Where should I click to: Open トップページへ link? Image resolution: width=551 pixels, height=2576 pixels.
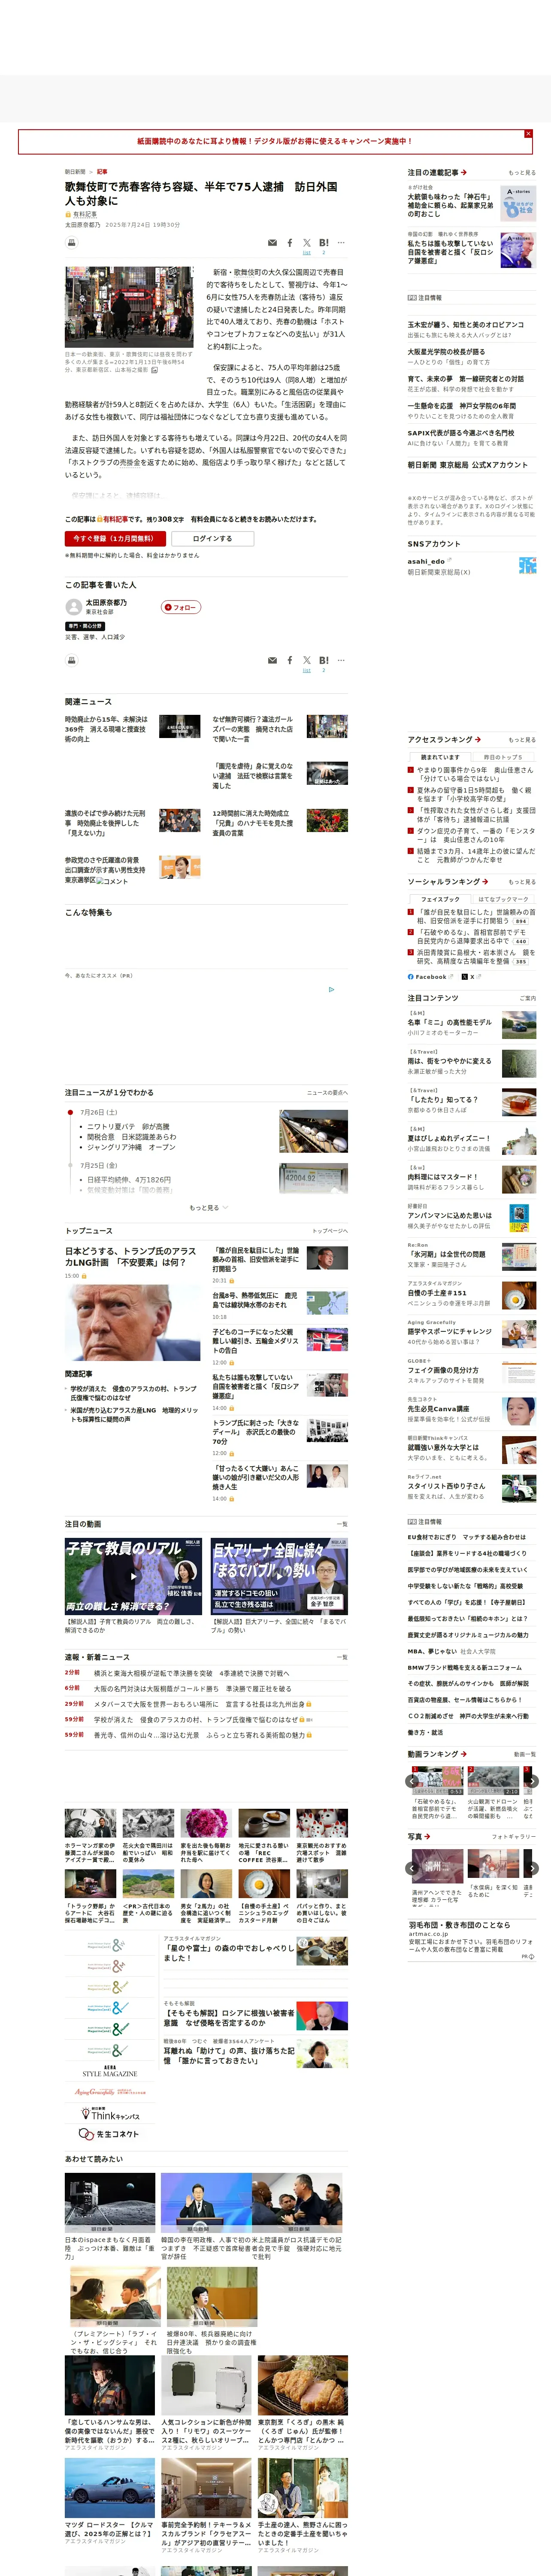tap(330, 1231)
